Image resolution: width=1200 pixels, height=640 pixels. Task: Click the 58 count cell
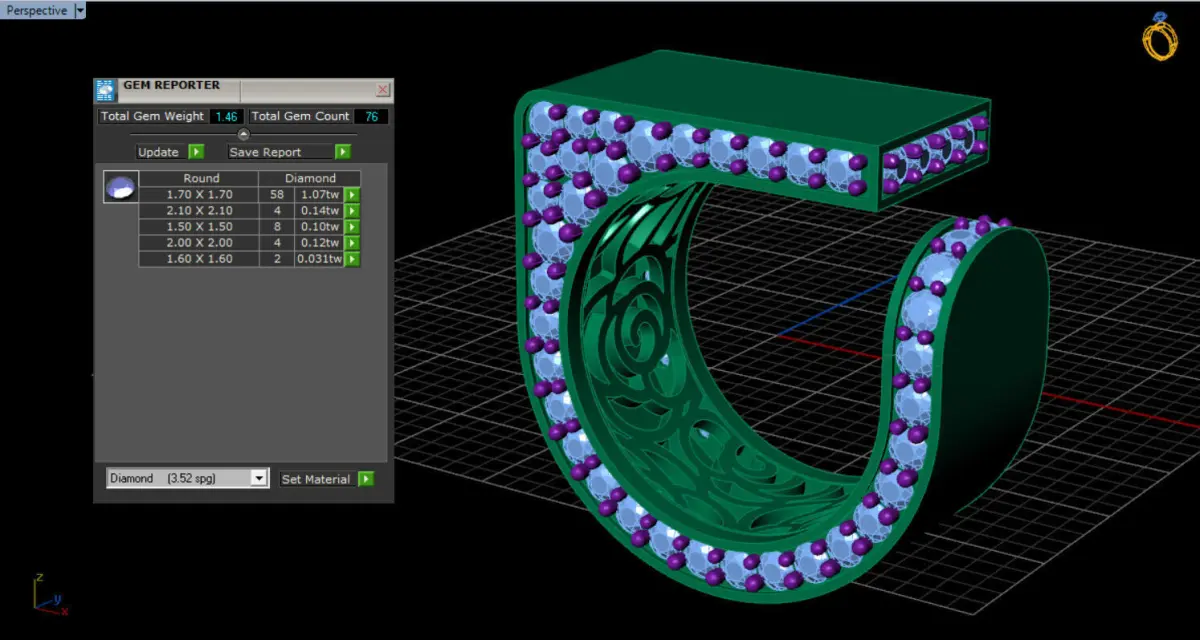(x=276, y=194)
